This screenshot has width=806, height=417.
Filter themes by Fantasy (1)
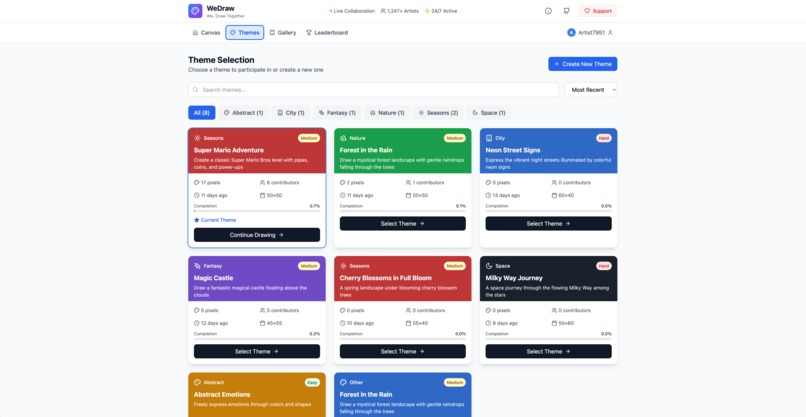337,113
